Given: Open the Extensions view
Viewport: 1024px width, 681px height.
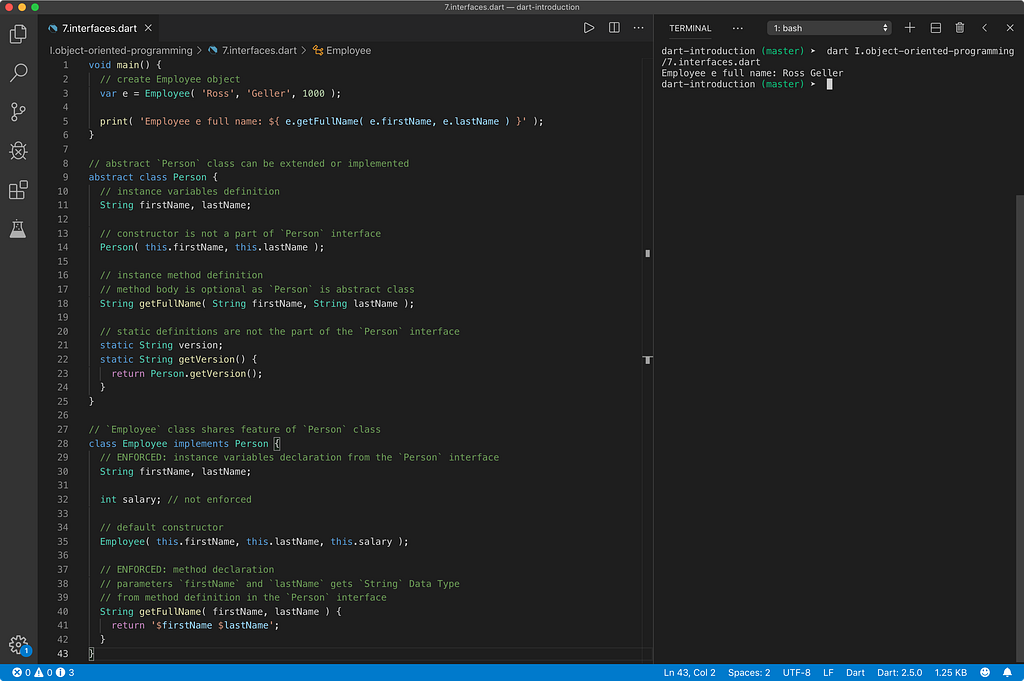Looking at the screenshot, I should point(17,189).
